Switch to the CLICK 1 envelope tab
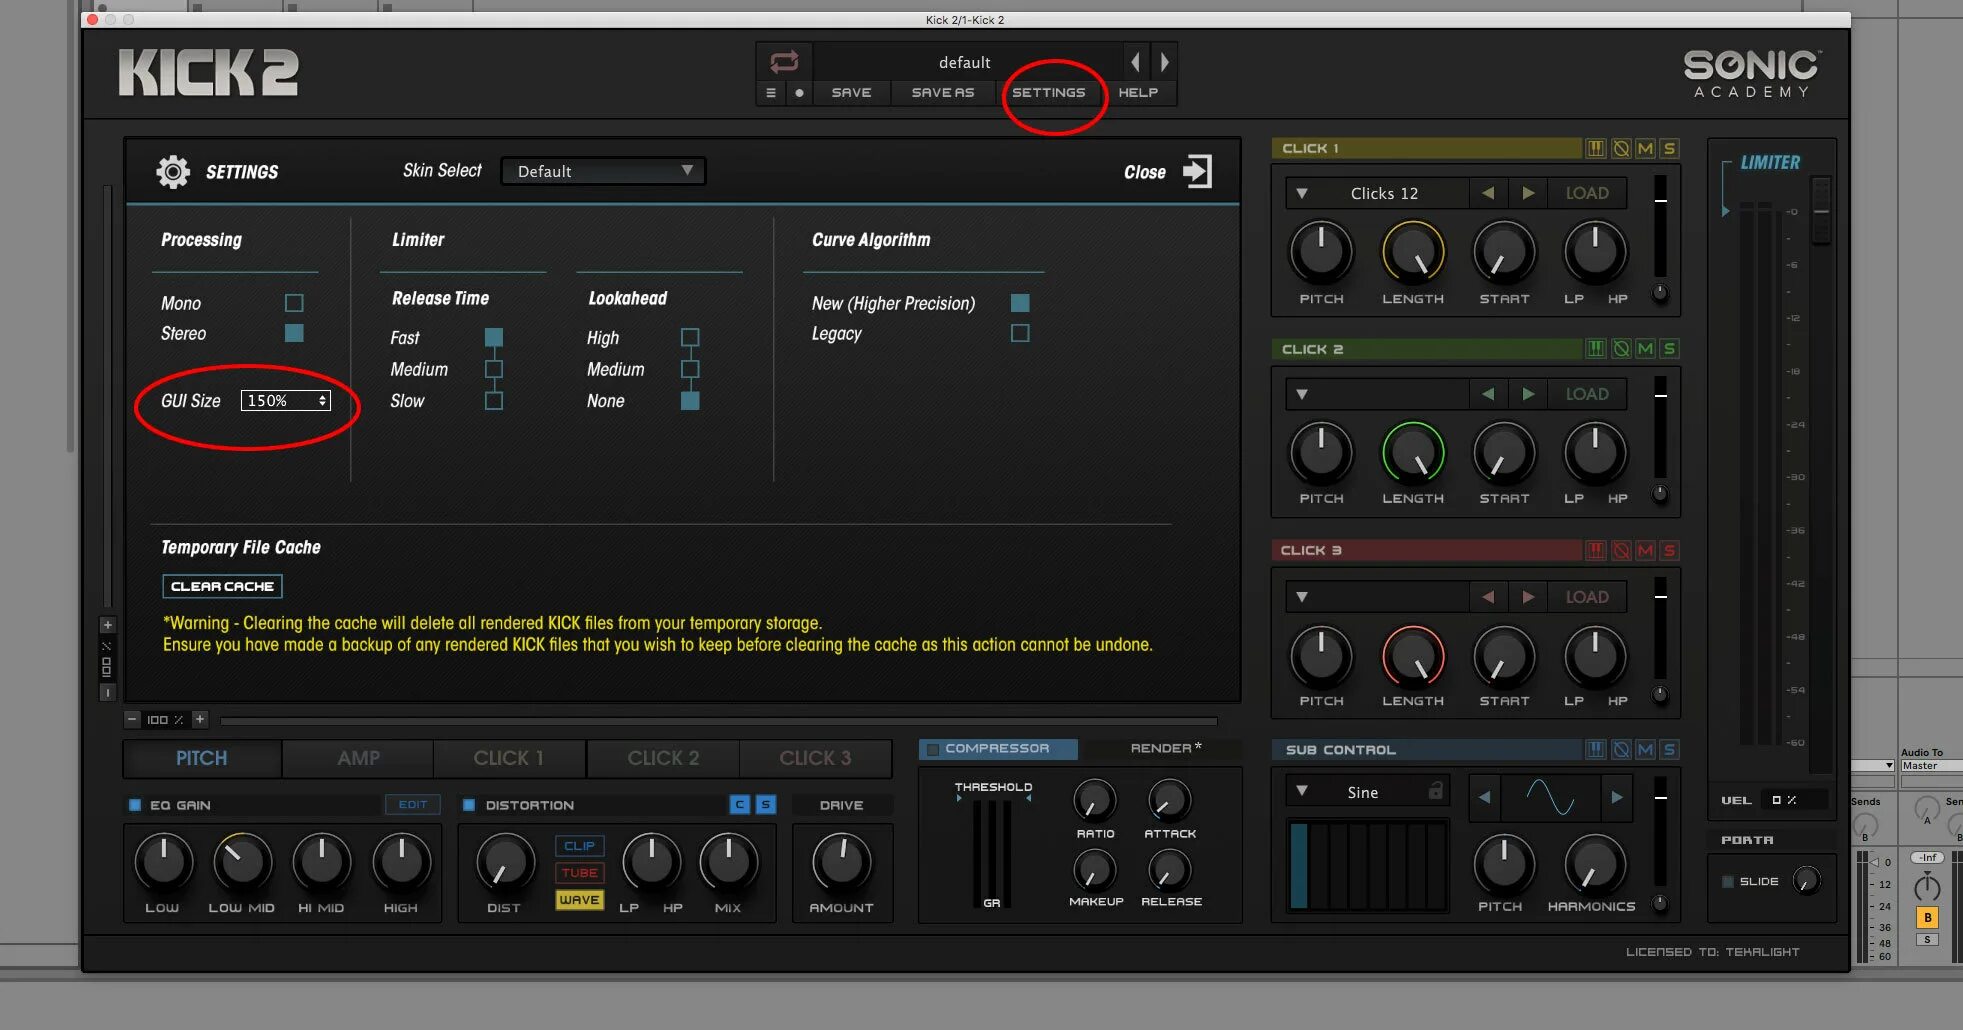1963x1030 pixels. 509,758
